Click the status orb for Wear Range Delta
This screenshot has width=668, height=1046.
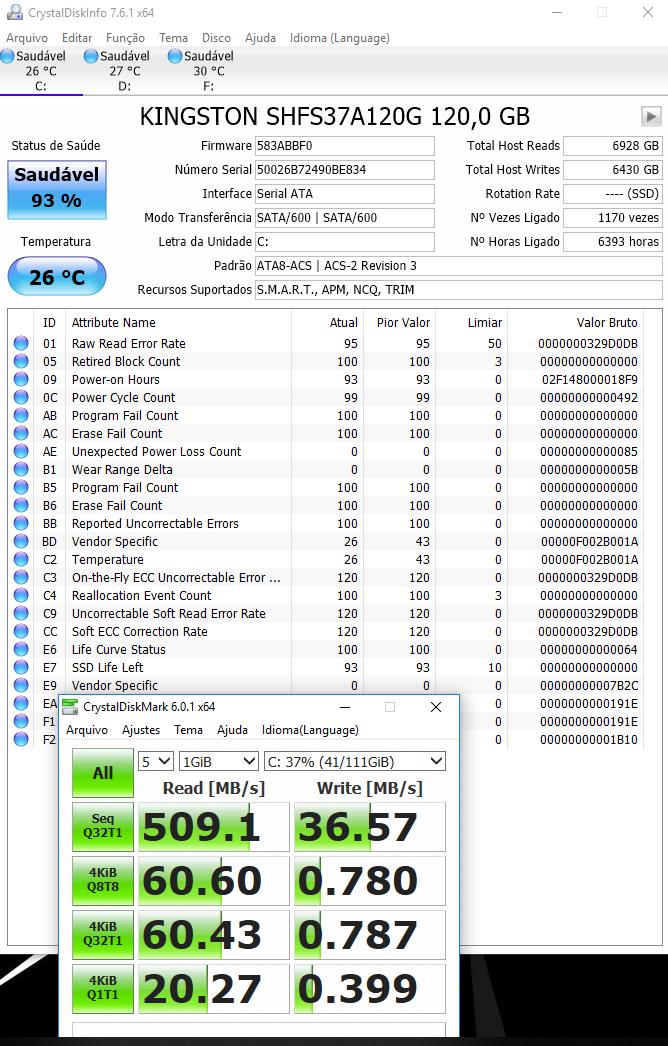(21, 470)
